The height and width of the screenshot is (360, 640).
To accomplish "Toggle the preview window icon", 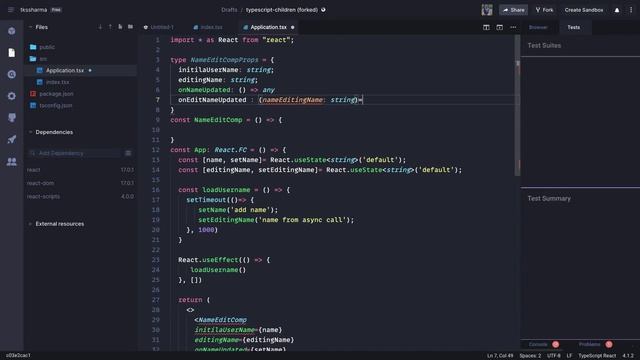I will click(500, 27).
